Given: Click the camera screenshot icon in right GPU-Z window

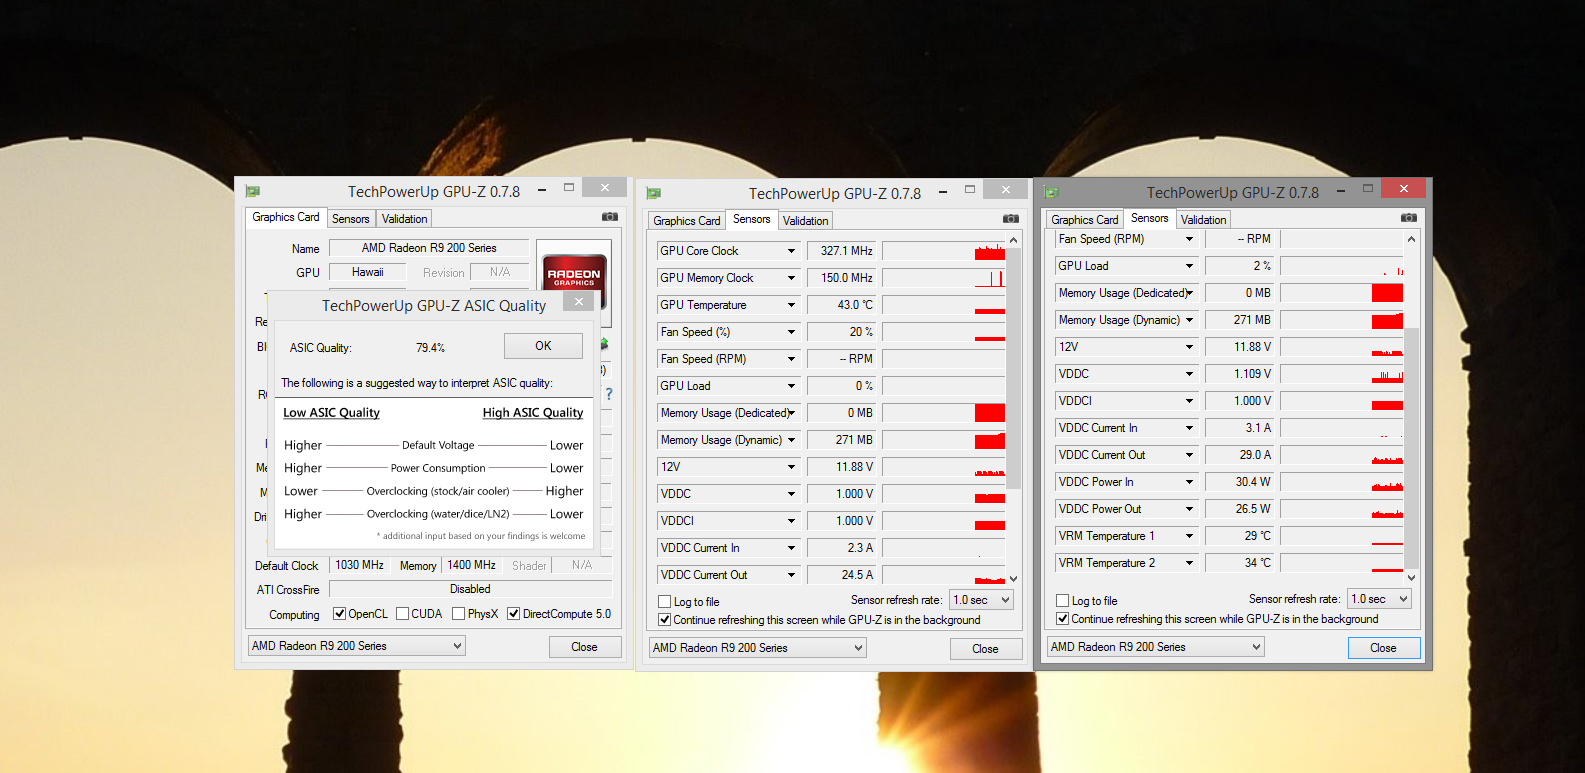Looking at the screenshot, I should pos(1409,218).
